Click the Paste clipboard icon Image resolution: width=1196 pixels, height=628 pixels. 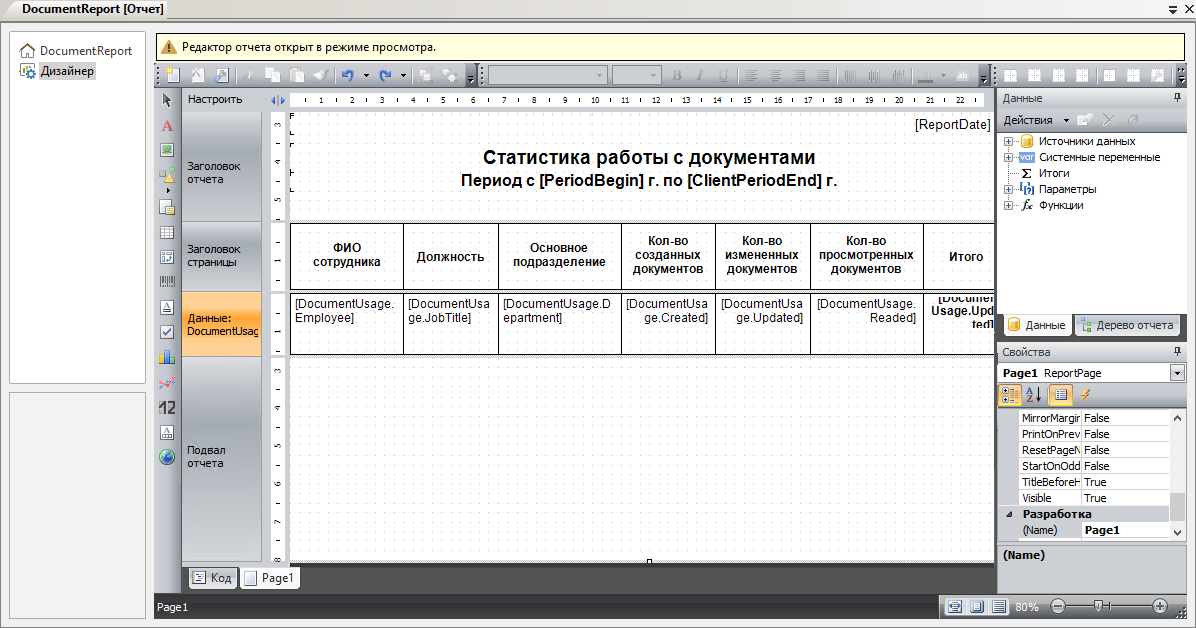[x=297, y=75]
